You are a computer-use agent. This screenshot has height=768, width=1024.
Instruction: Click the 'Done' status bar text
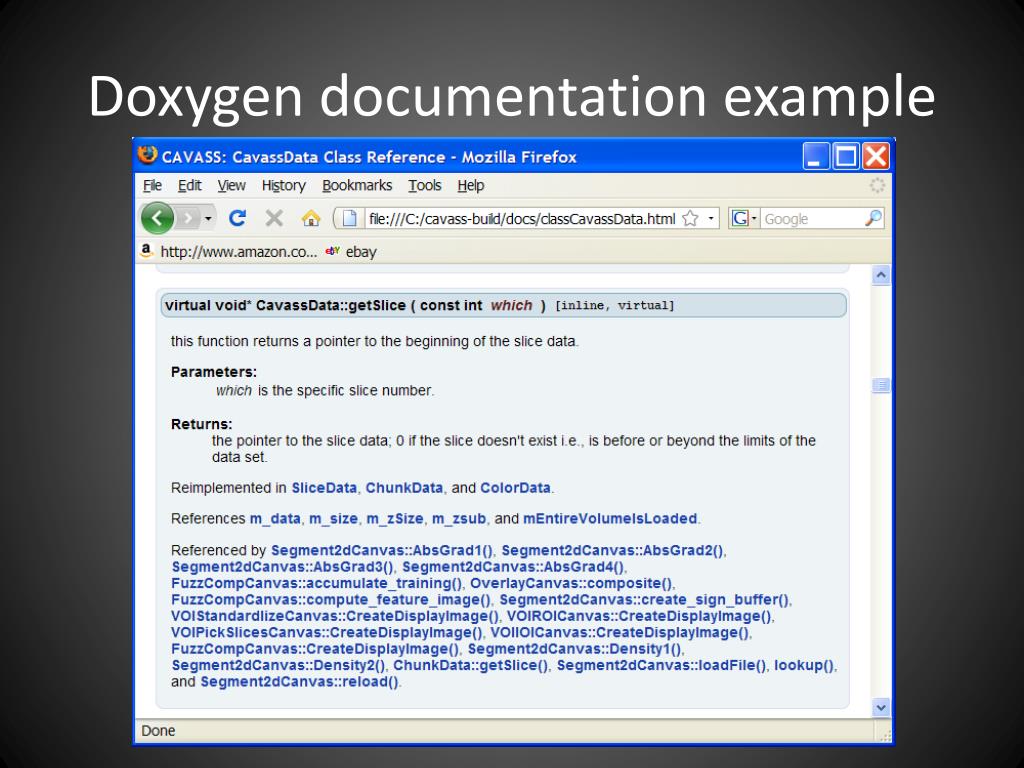click(158, 730)
